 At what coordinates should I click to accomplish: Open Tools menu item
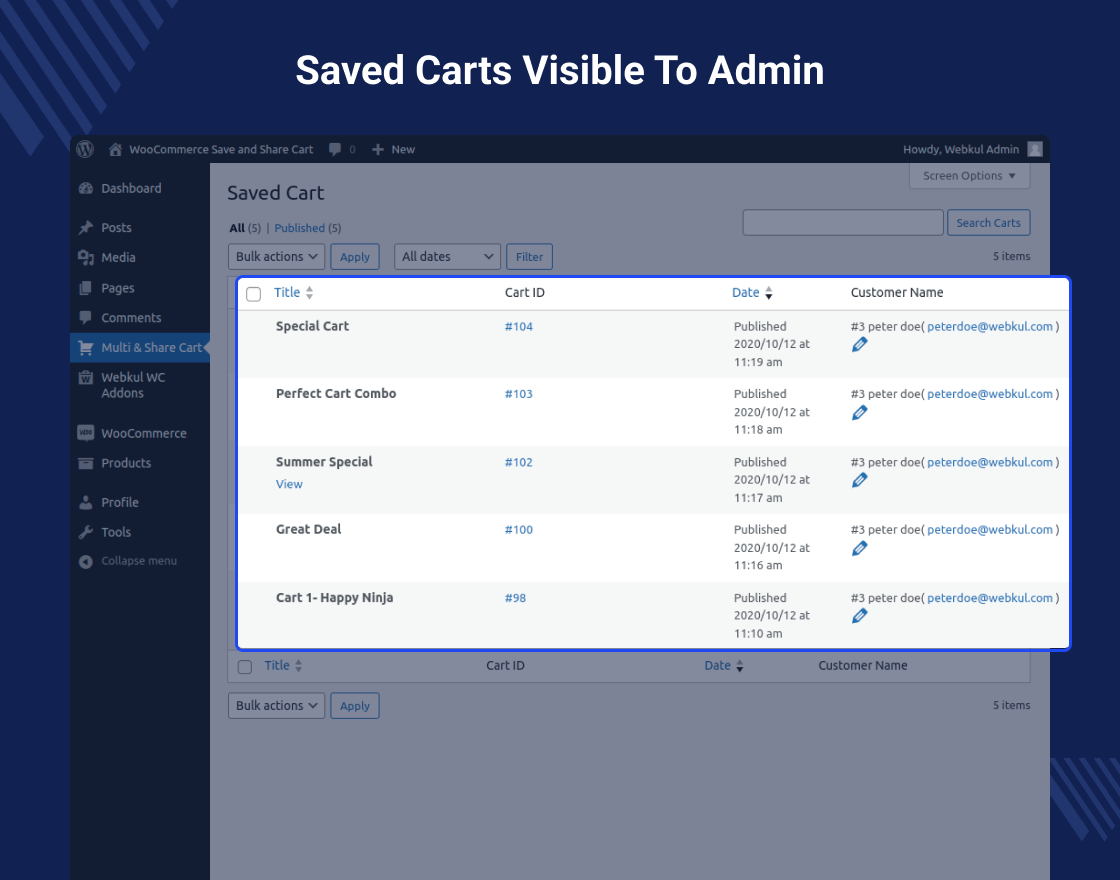pyautogui.click(x=116, y=532)
